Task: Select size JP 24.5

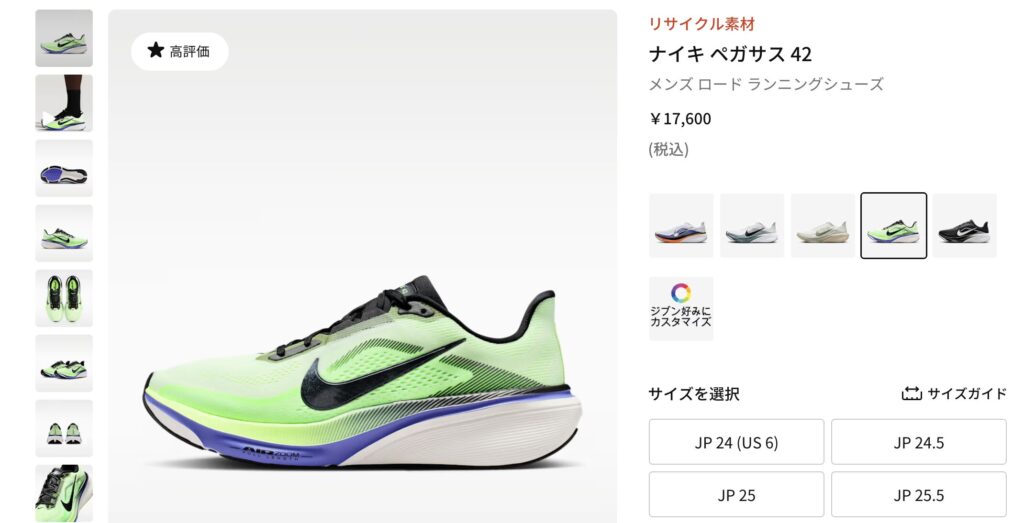Action: pyautogui.click(x=919, y=442)
